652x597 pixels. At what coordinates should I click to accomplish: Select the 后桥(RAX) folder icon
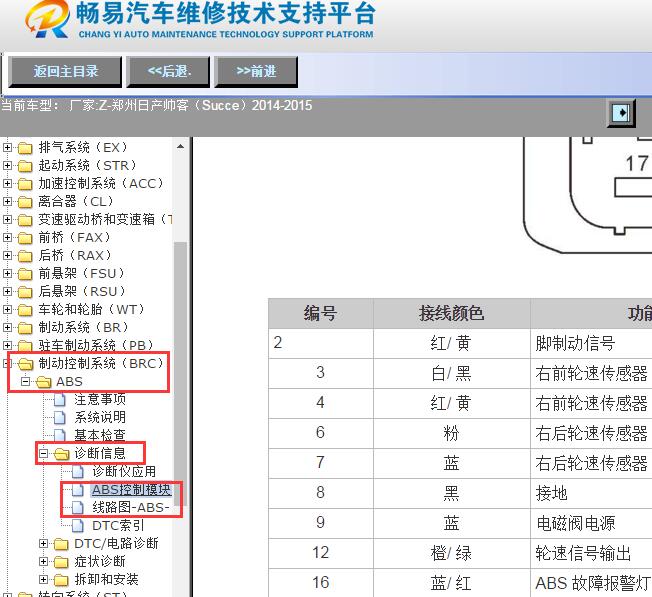[25, 256]
